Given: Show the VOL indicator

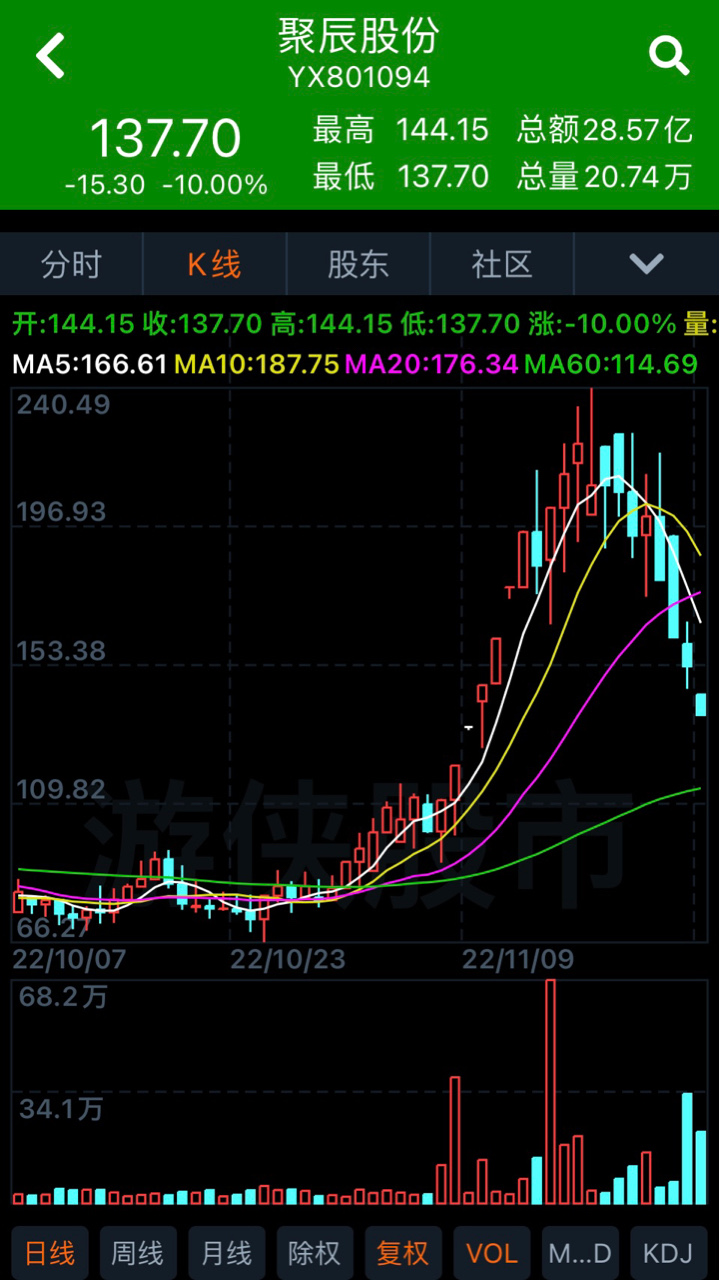Looking at the screenshot, I should click(492, 1253).
